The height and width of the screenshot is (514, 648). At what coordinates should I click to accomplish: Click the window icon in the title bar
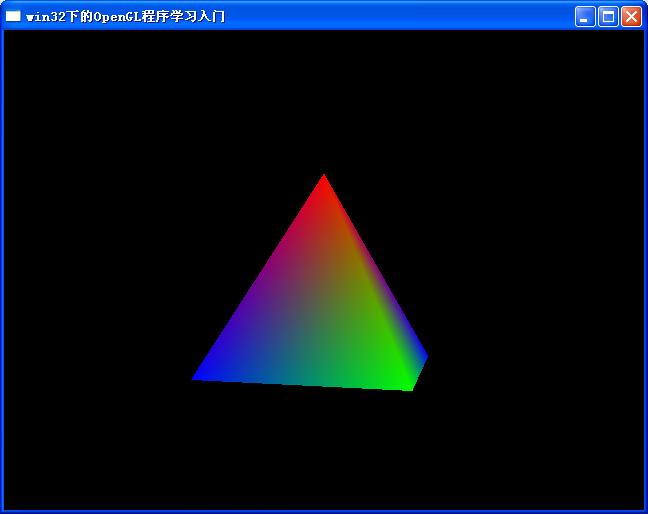[x=13, y=16]
